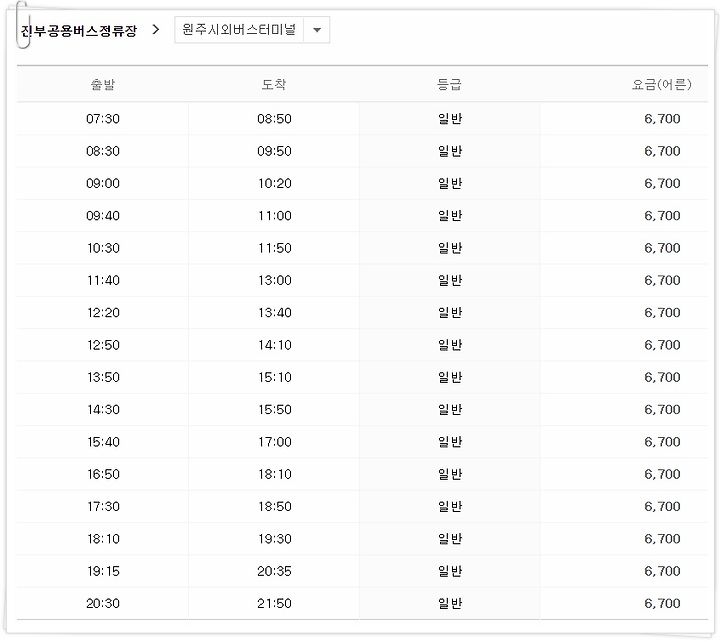
Task: Click the 18:10 arrival time
Action: click(x=274, y=474)
